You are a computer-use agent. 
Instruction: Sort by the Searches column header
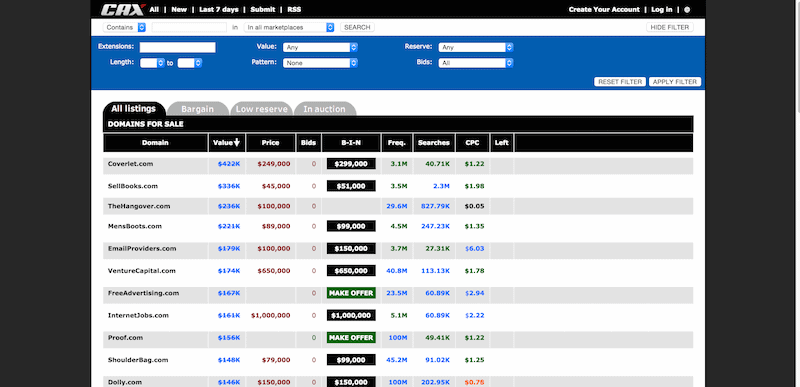(434, 143)
